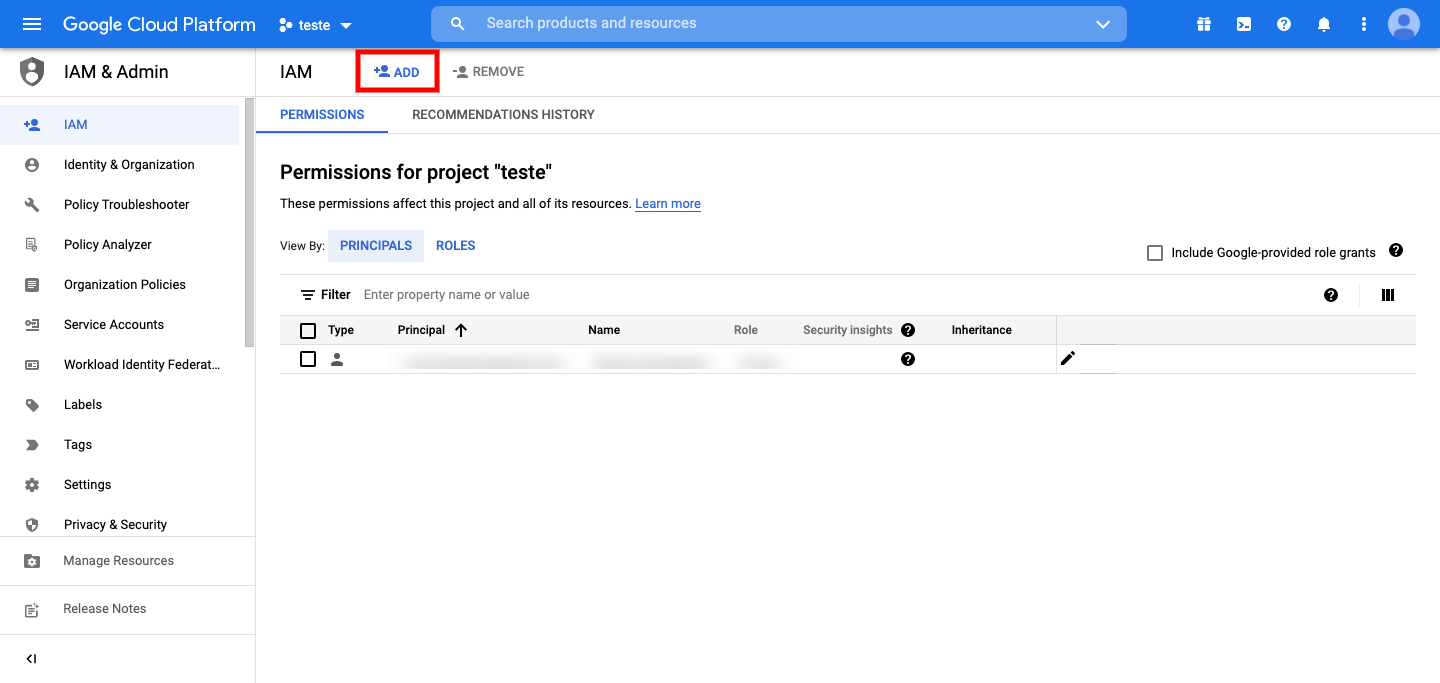Click the sidebar vertical scrollbar
Image resolution: width=1440 pixels, height=683 pixels.
point(249,222)
